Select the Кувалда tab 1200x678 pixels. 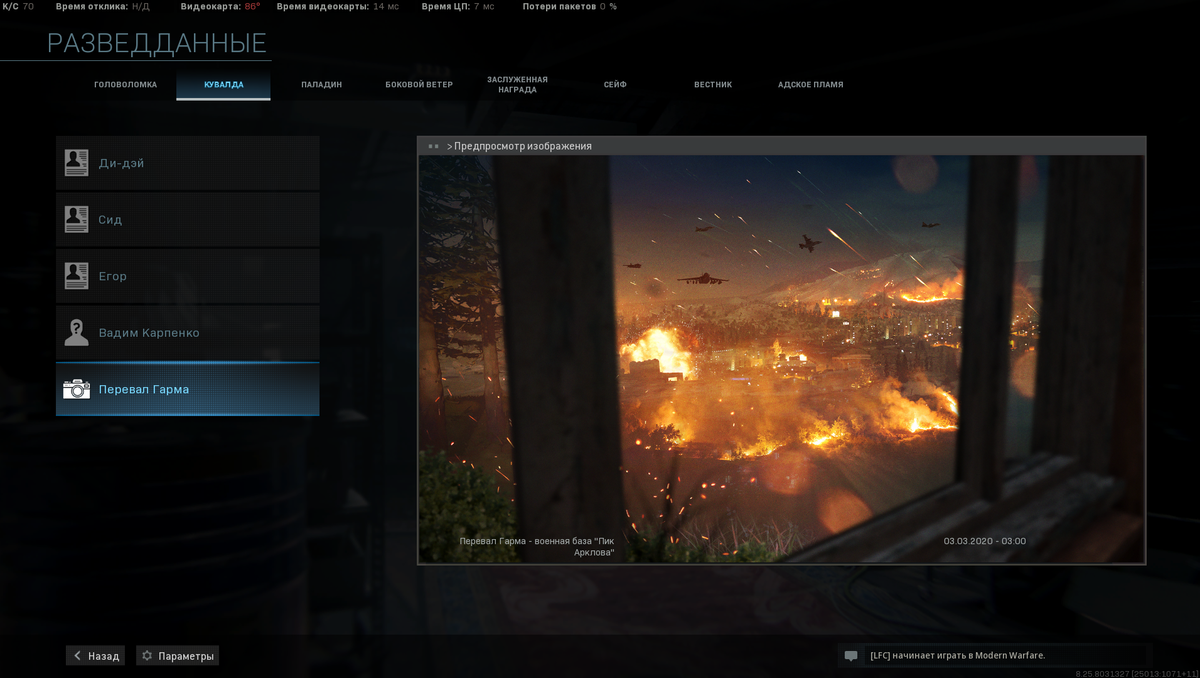[x=223, y=85]
